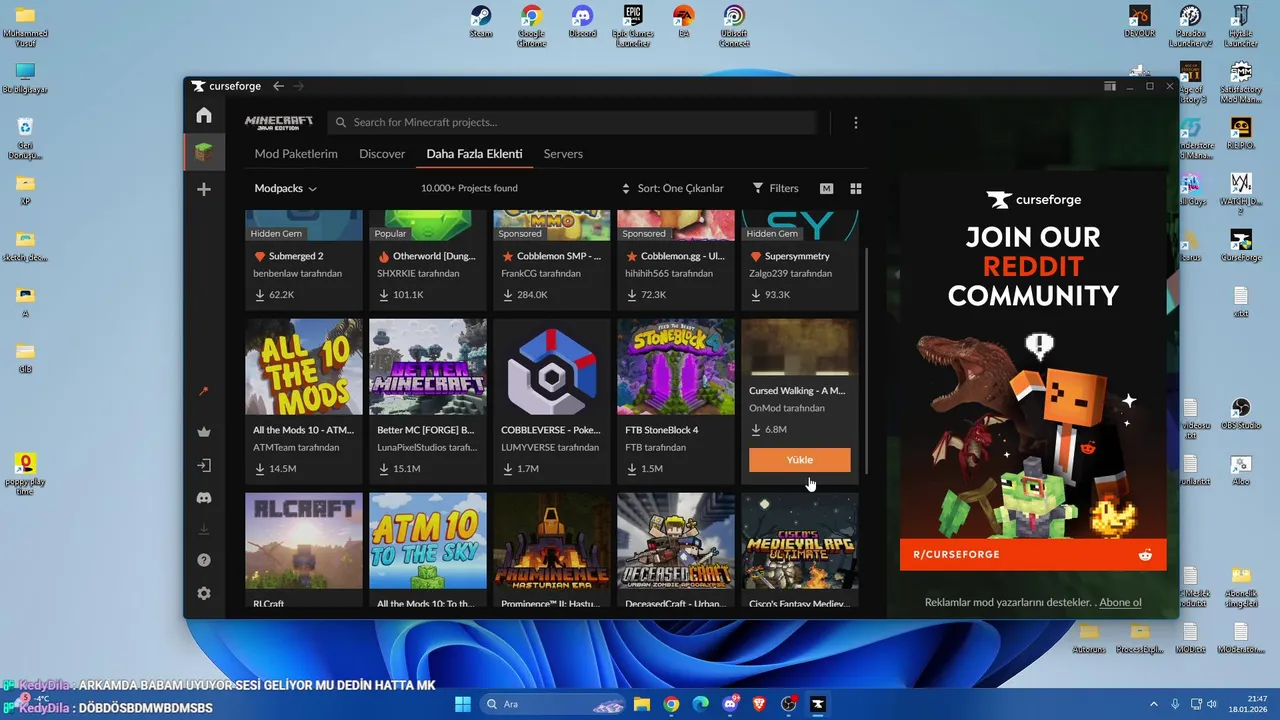The height and width of the screenshot is (720, 1280).
Task: Open the three-dot options menu
Action: [856, 122]
